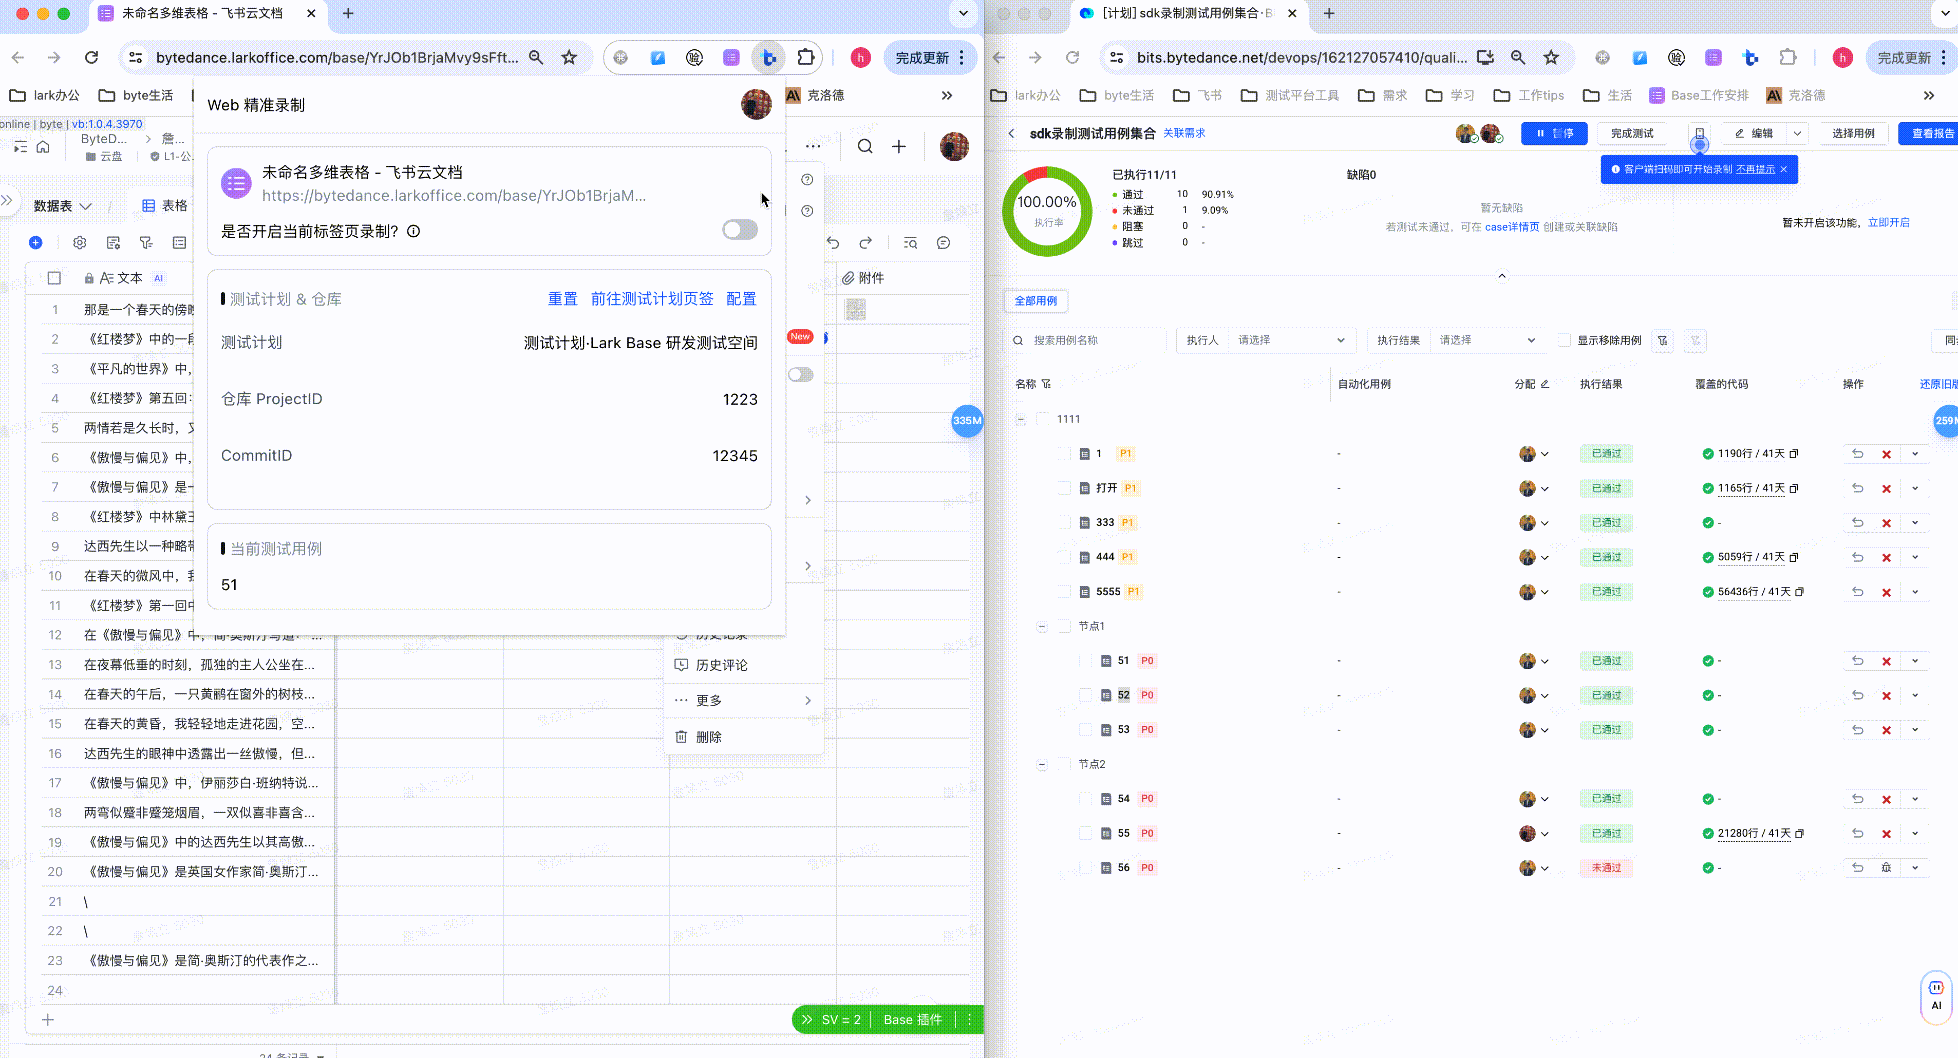Open dropdown arrow next to 编辑
The width and height of the screenshot is (1958, 1058).
pyautogui.click(x=1797, y=133)
